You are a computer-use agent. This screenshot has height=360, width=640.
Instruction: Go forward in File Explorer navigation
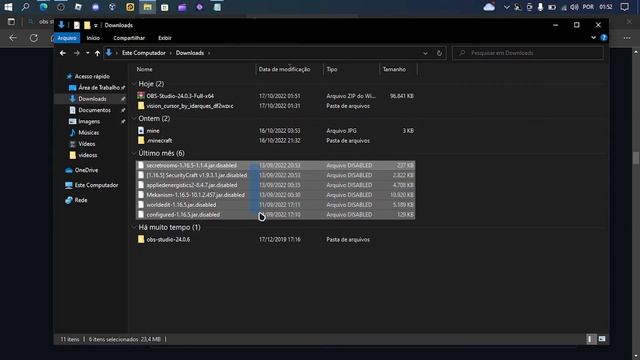click(x=76, y=53)
